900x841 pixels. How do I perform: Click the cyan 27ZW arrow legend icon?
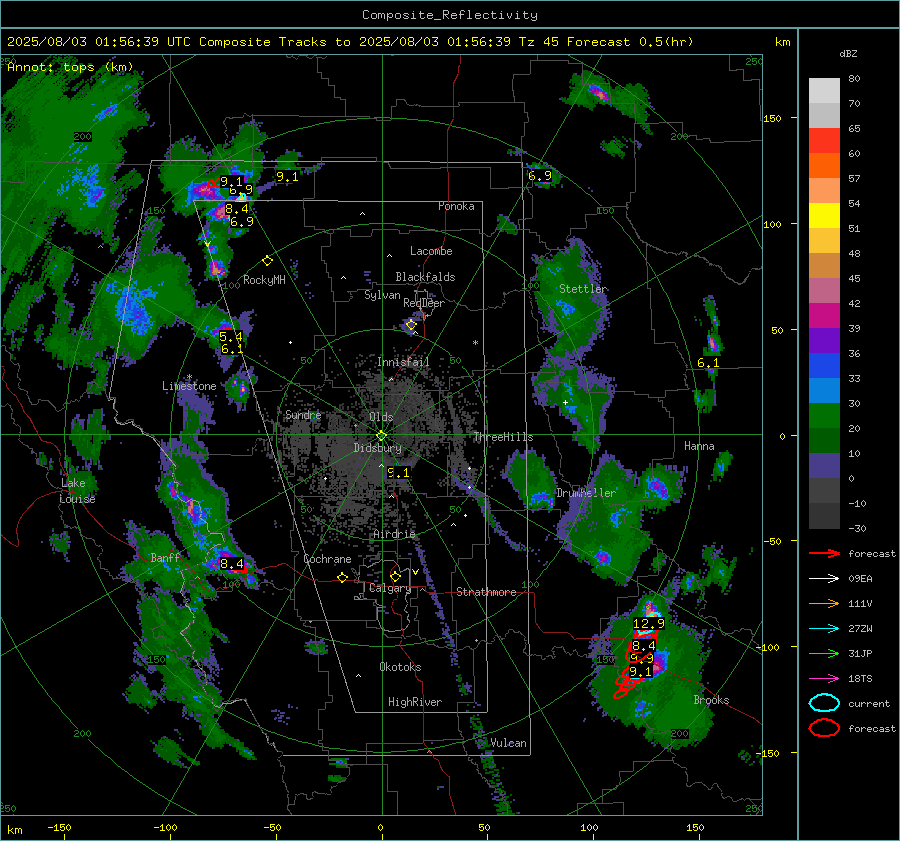824,629
